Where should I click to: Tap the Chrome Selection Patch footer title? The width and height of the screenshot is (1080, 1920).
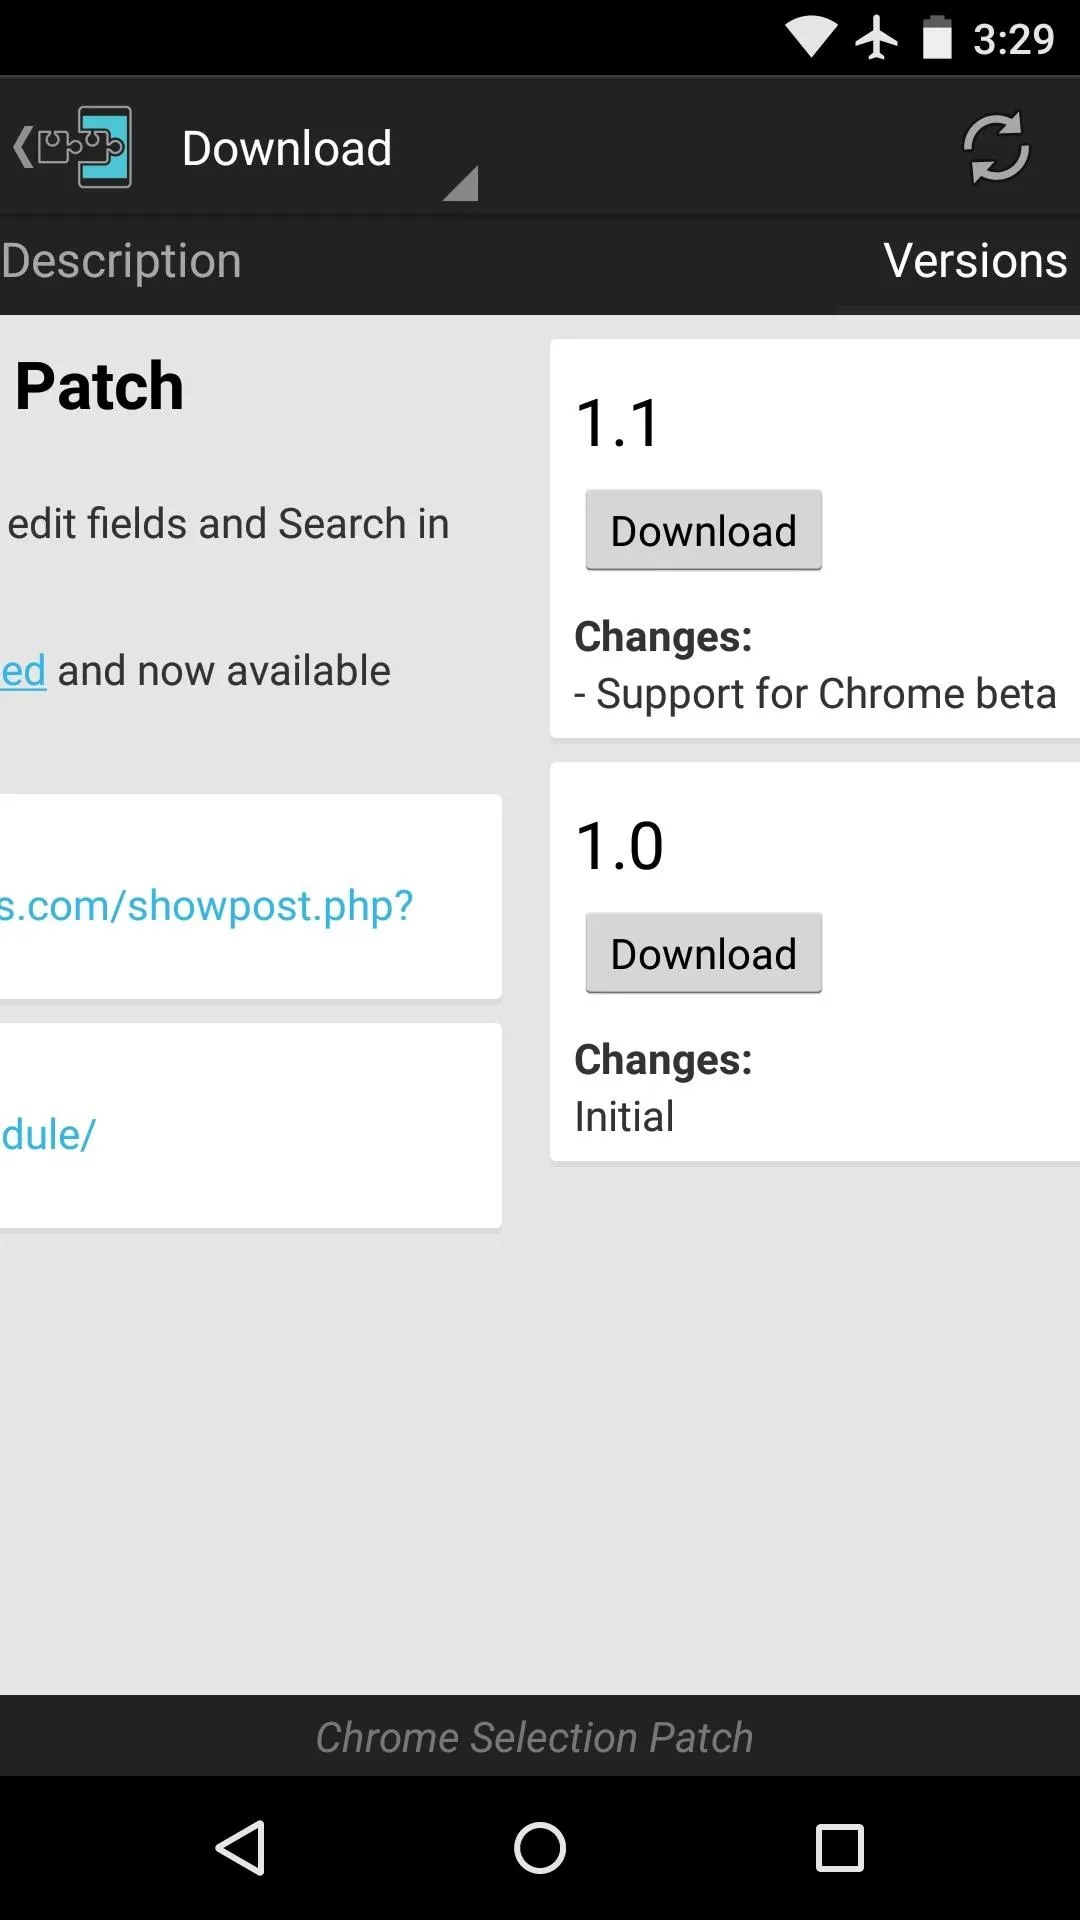pos(535,1738)
